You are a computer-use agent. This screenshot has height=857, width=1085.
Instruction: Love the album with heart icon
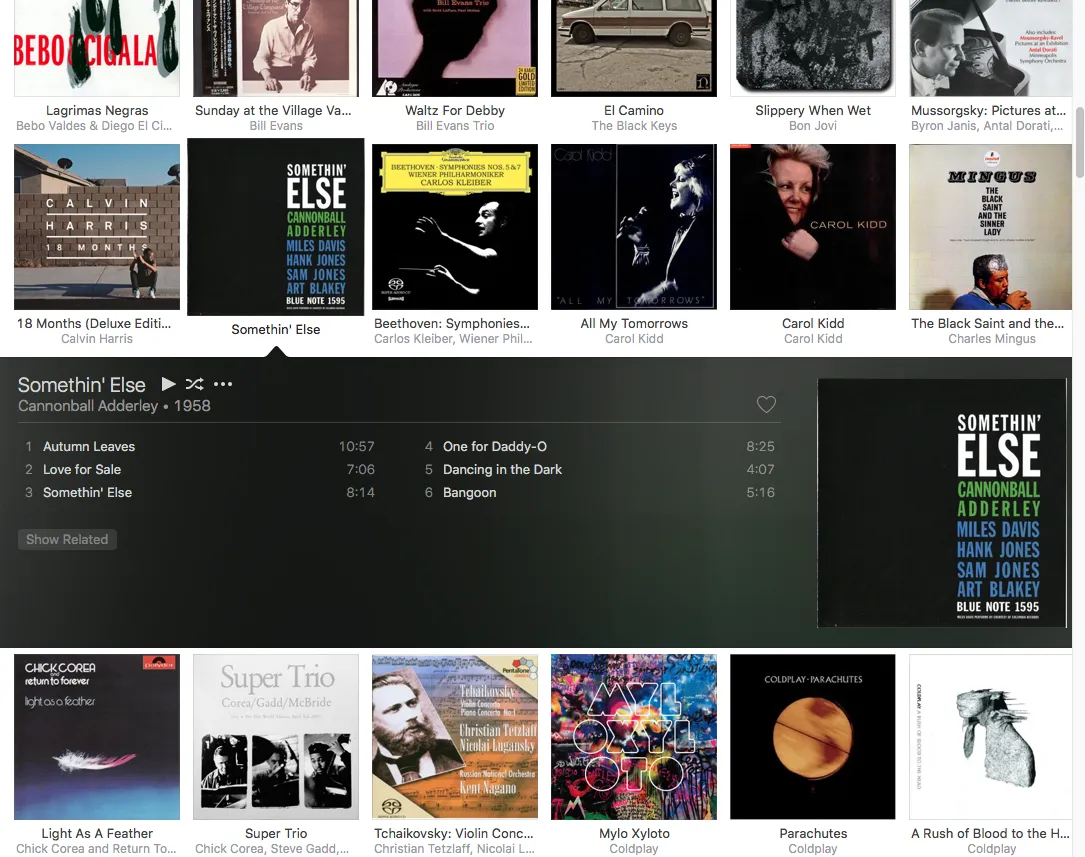click(766, 405)
